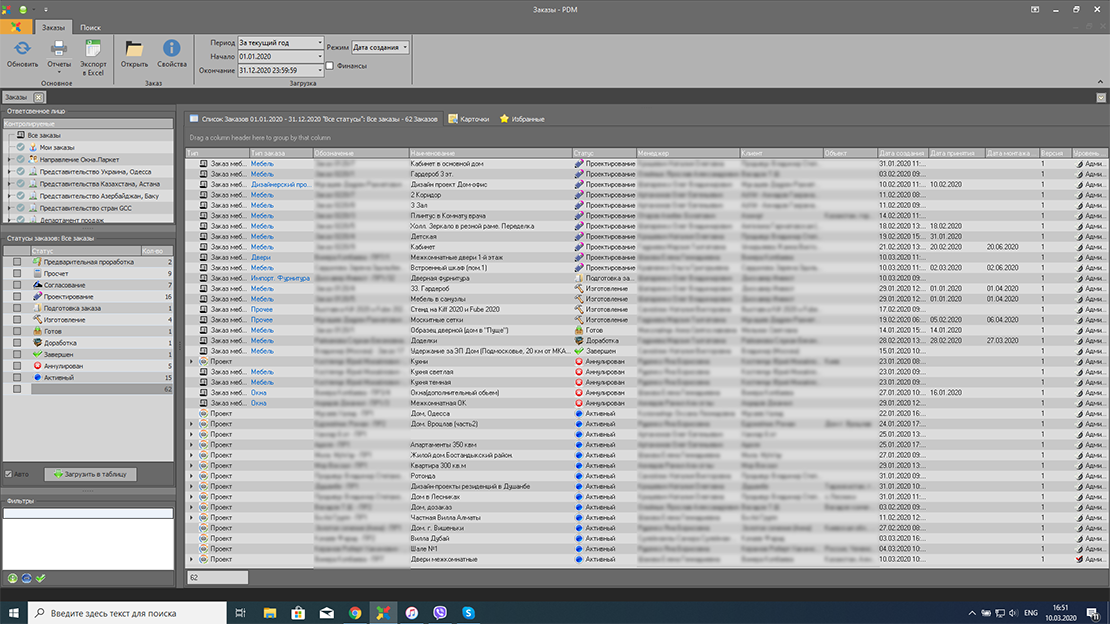
Task: Click the Наименование column header
Action: (490, 153)
